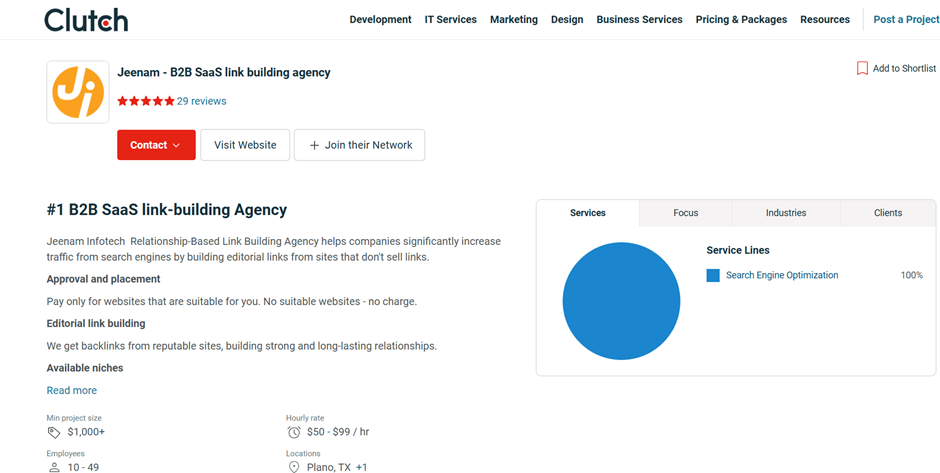Click the person icon beside 10 - 49
940x473 pixels.
click(54, 468)
